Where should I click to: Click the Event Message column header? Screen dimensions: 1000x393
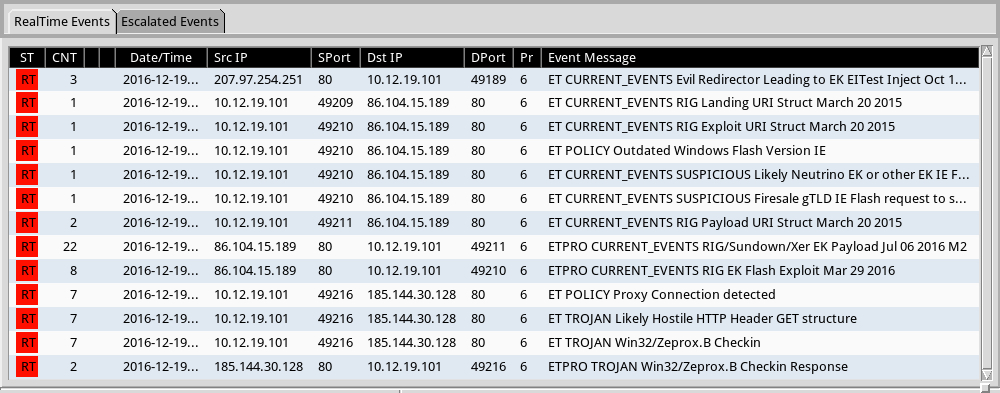[x=760, y=57]
